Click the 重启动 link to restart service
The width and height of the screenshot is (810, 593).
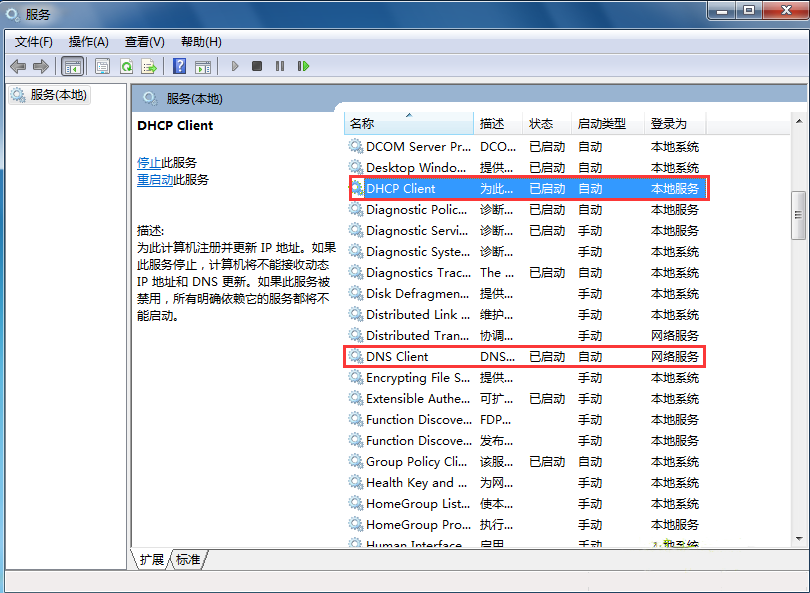[155, 180]
